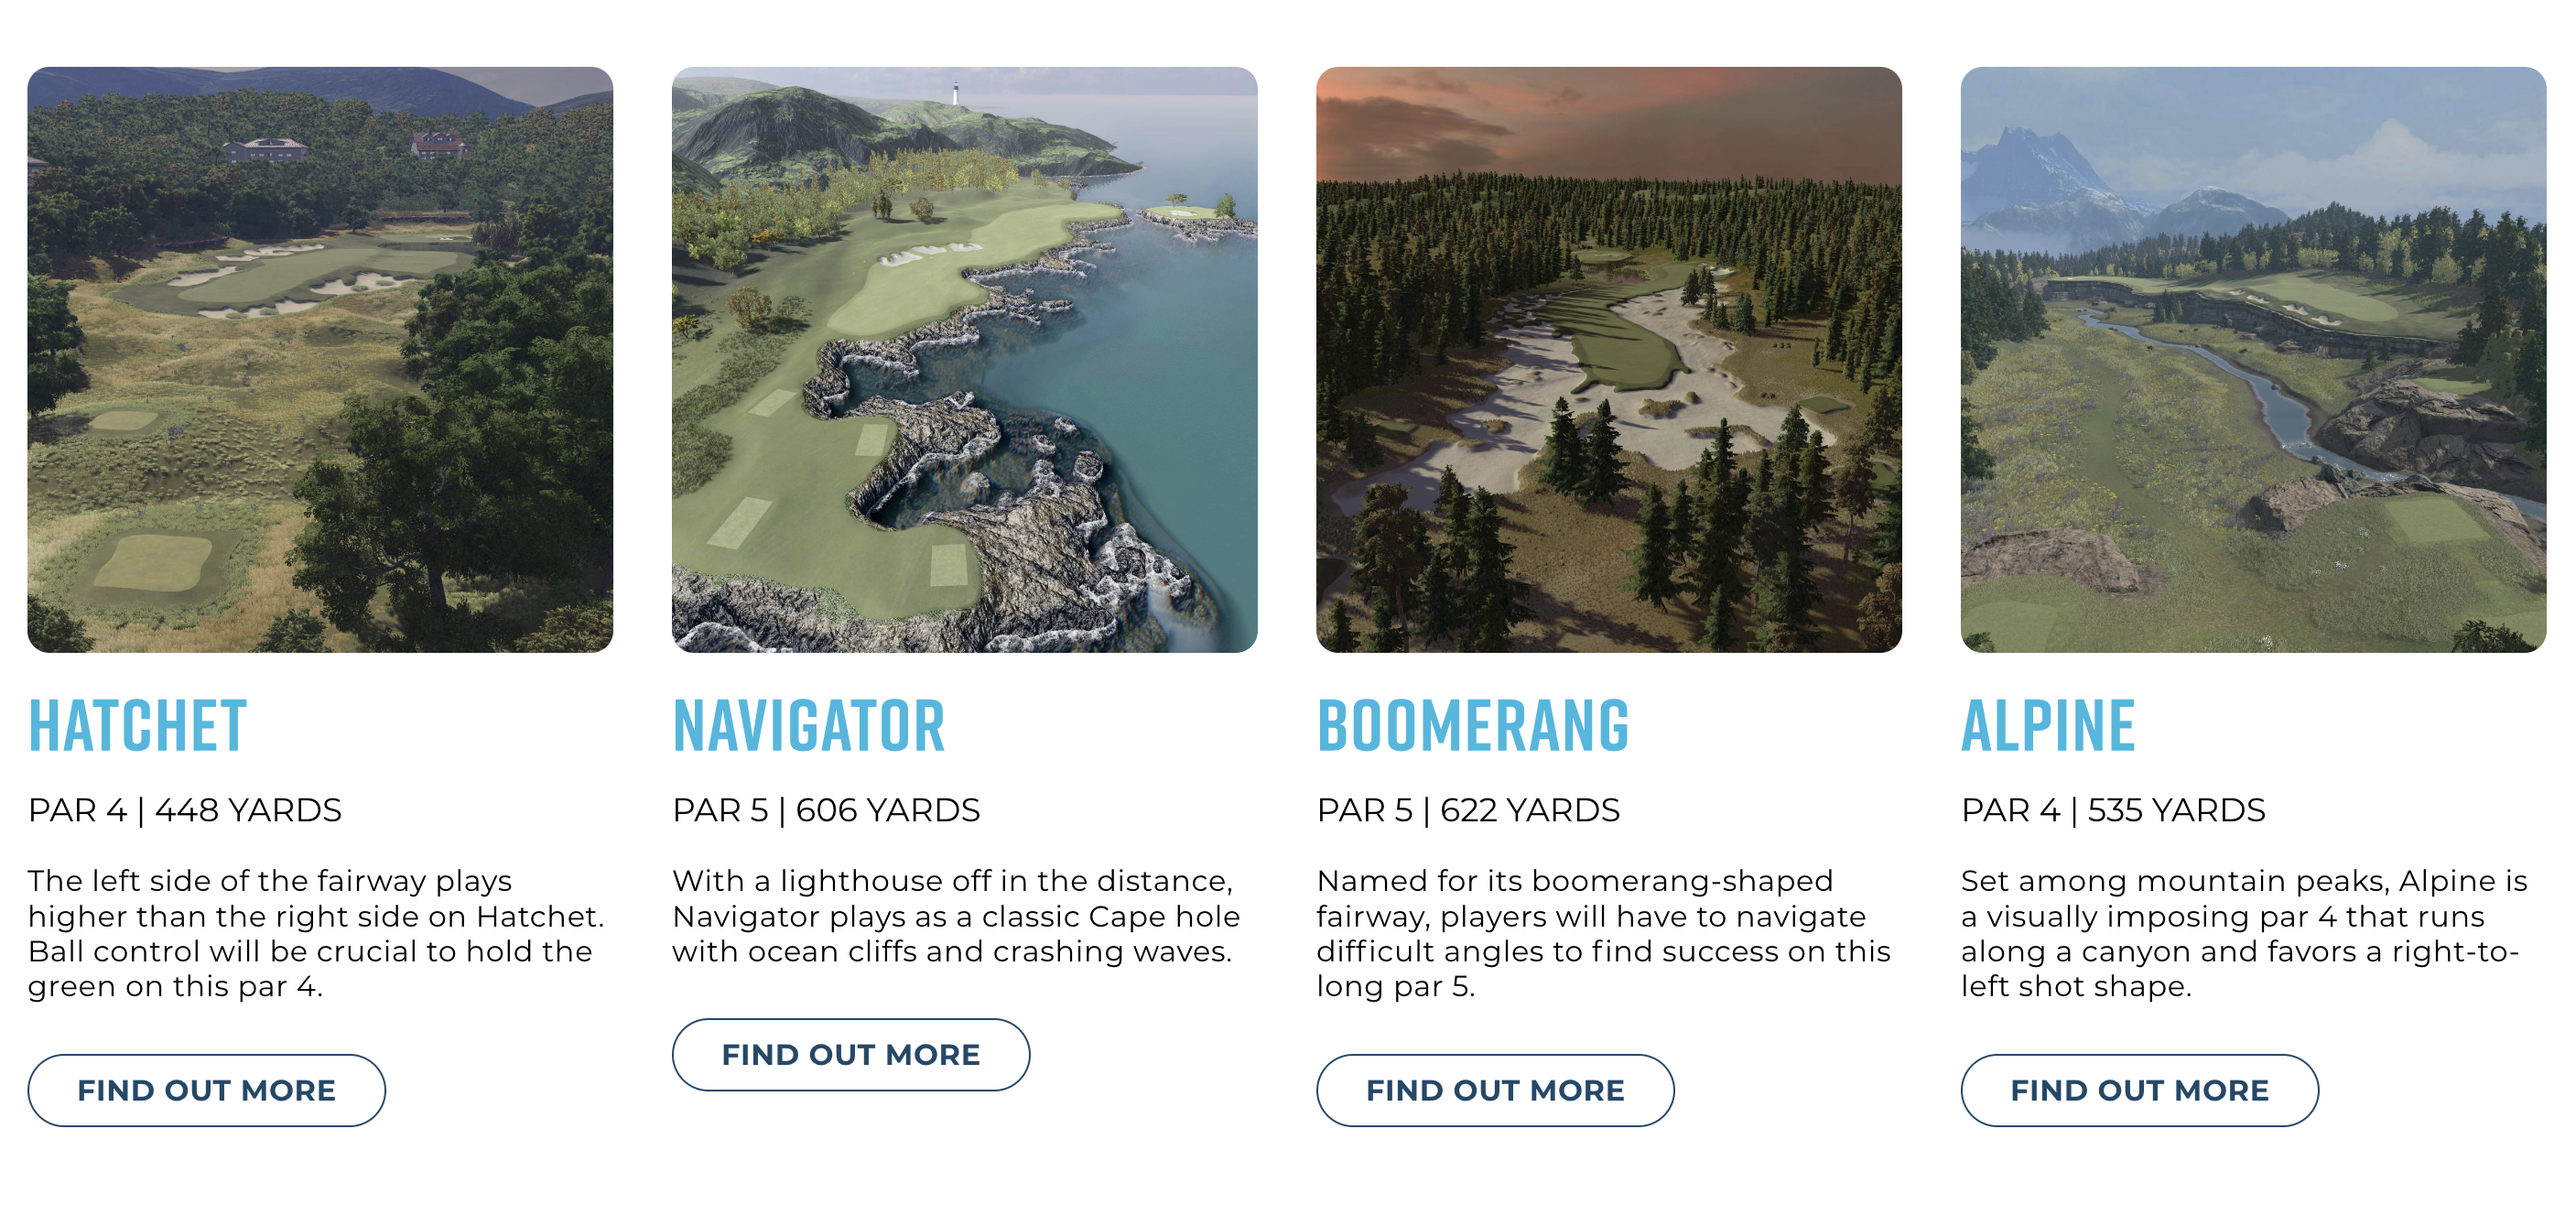Select the Boomerang forest hole image

(x=1608, y=360)
